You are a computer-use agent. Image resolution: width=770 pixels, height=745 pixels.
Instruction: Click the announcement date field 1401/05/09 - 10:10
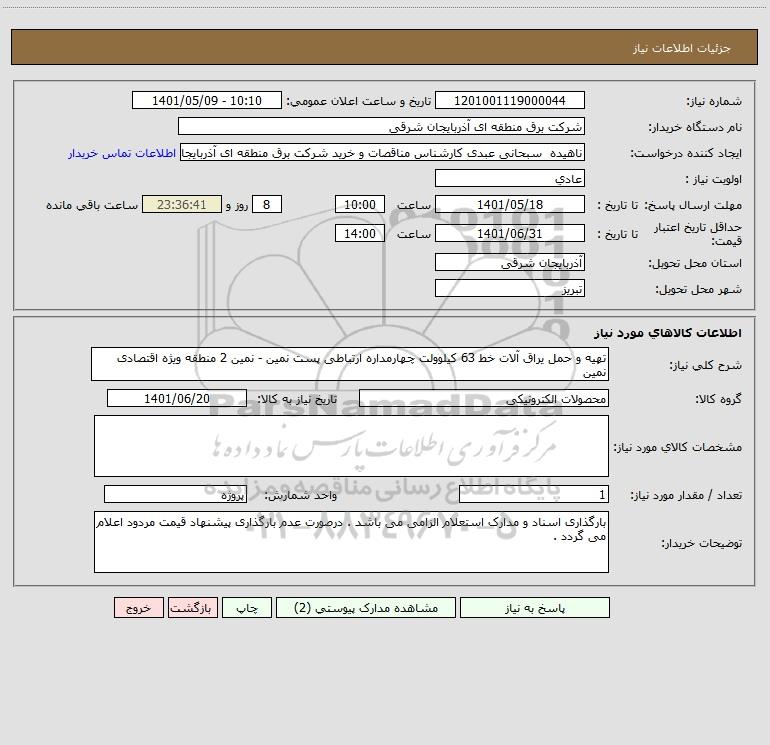(207, 101)
